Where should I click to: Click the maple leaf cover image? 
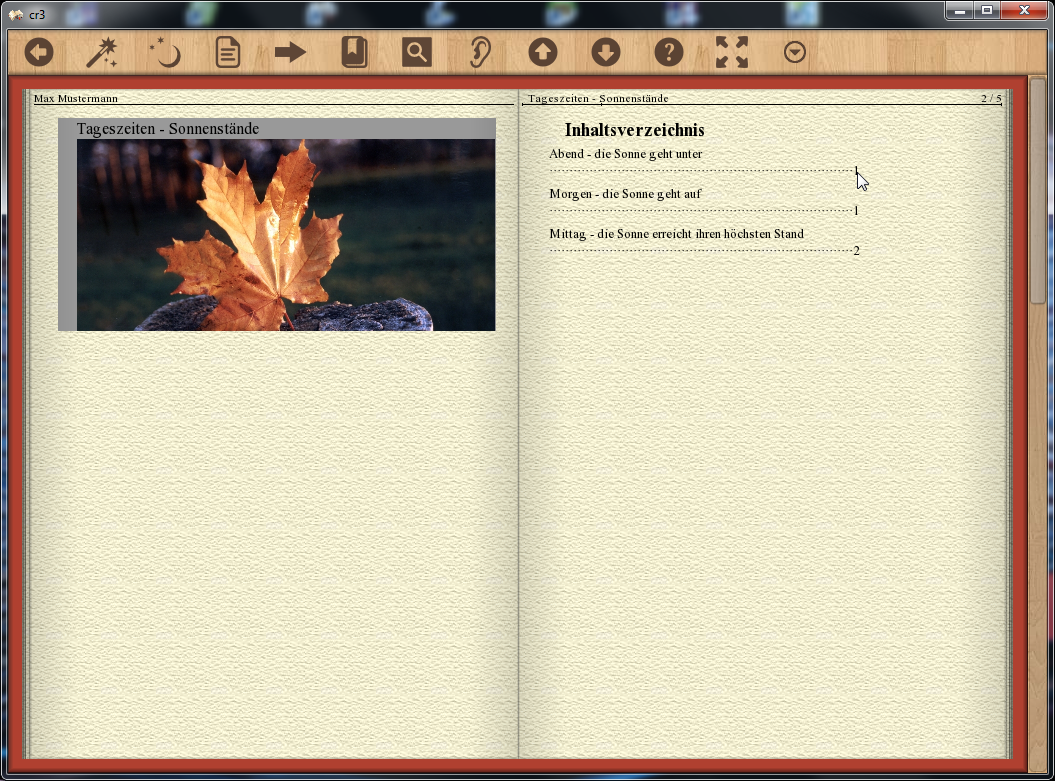click(x=285, y=235)
